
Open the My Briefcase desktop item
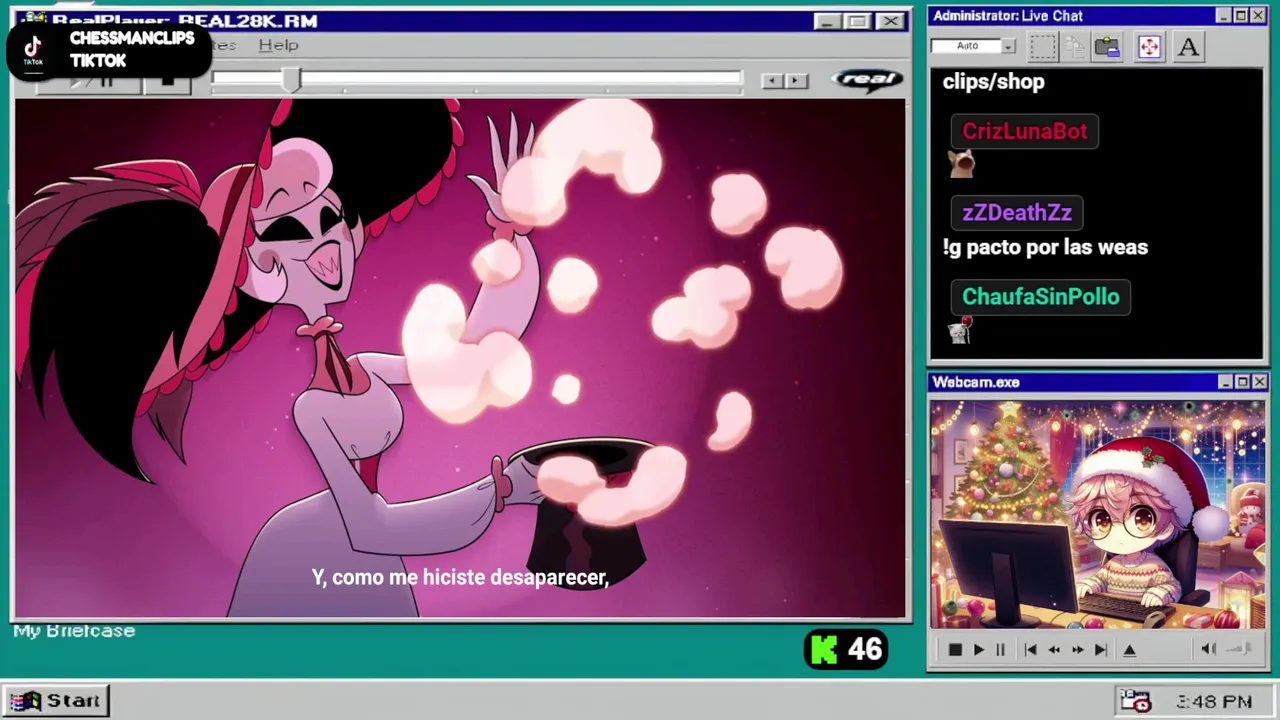pos(74,631)
